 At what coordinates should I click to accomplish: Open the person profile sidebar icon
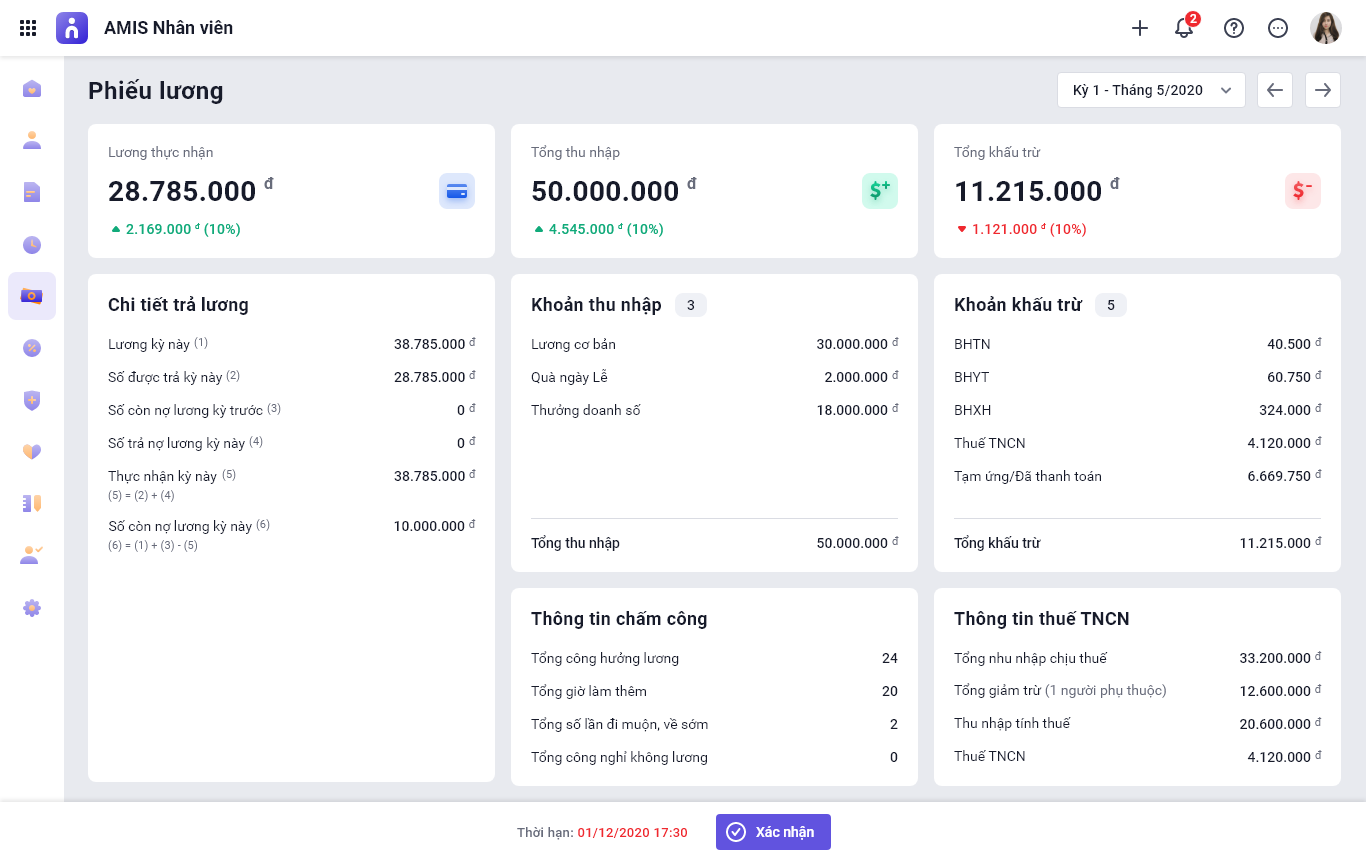[32, 140]
